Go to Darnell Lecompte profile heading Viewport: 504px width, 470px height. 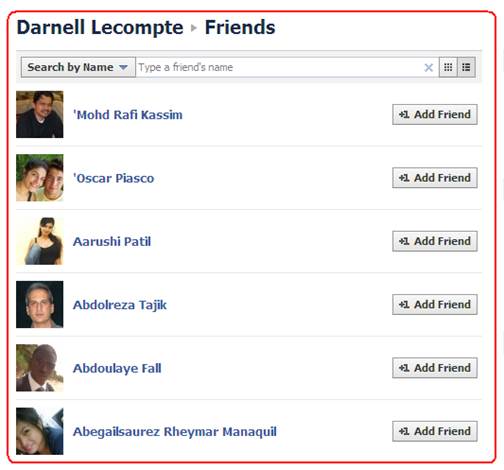tap(100, 27)
